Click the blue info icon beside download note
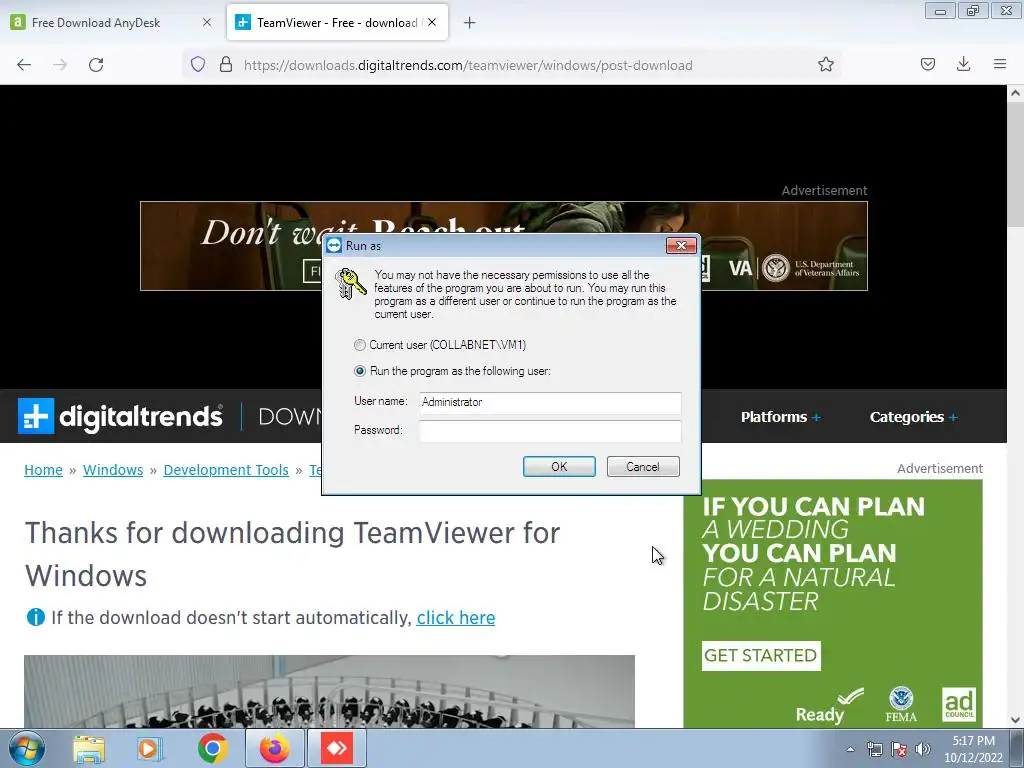Image resolution: width=1024 pixels, height=768 pixels. coord(35,617)
